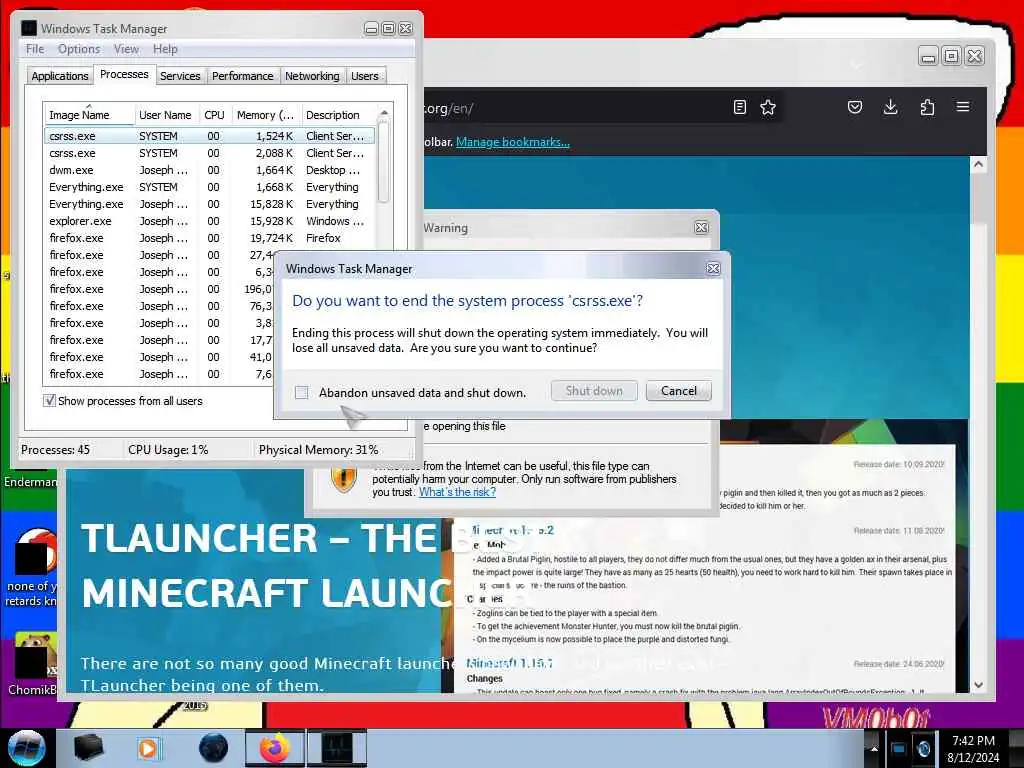1024x768 pixels.
Task: Sort processes by User Name column
Action: click(x=165, y=115)
